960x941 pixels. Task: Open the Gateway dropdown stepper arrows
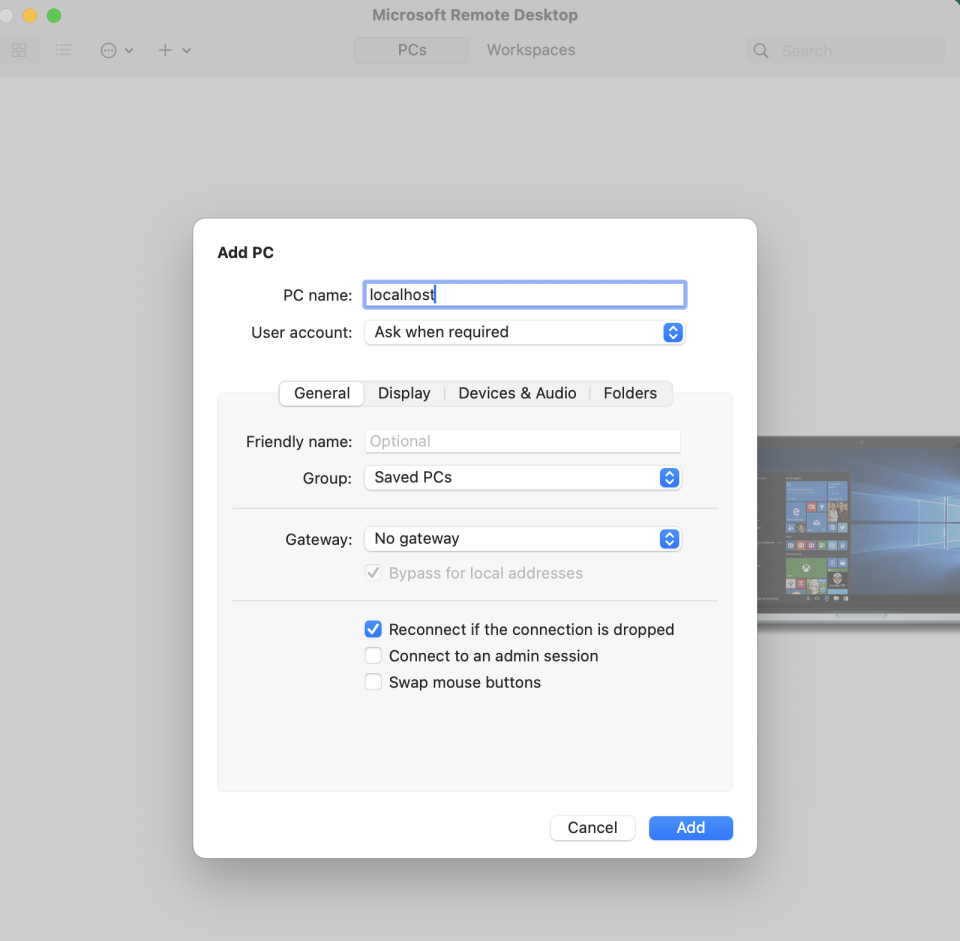pyautogui.click(x=669, y=539)
